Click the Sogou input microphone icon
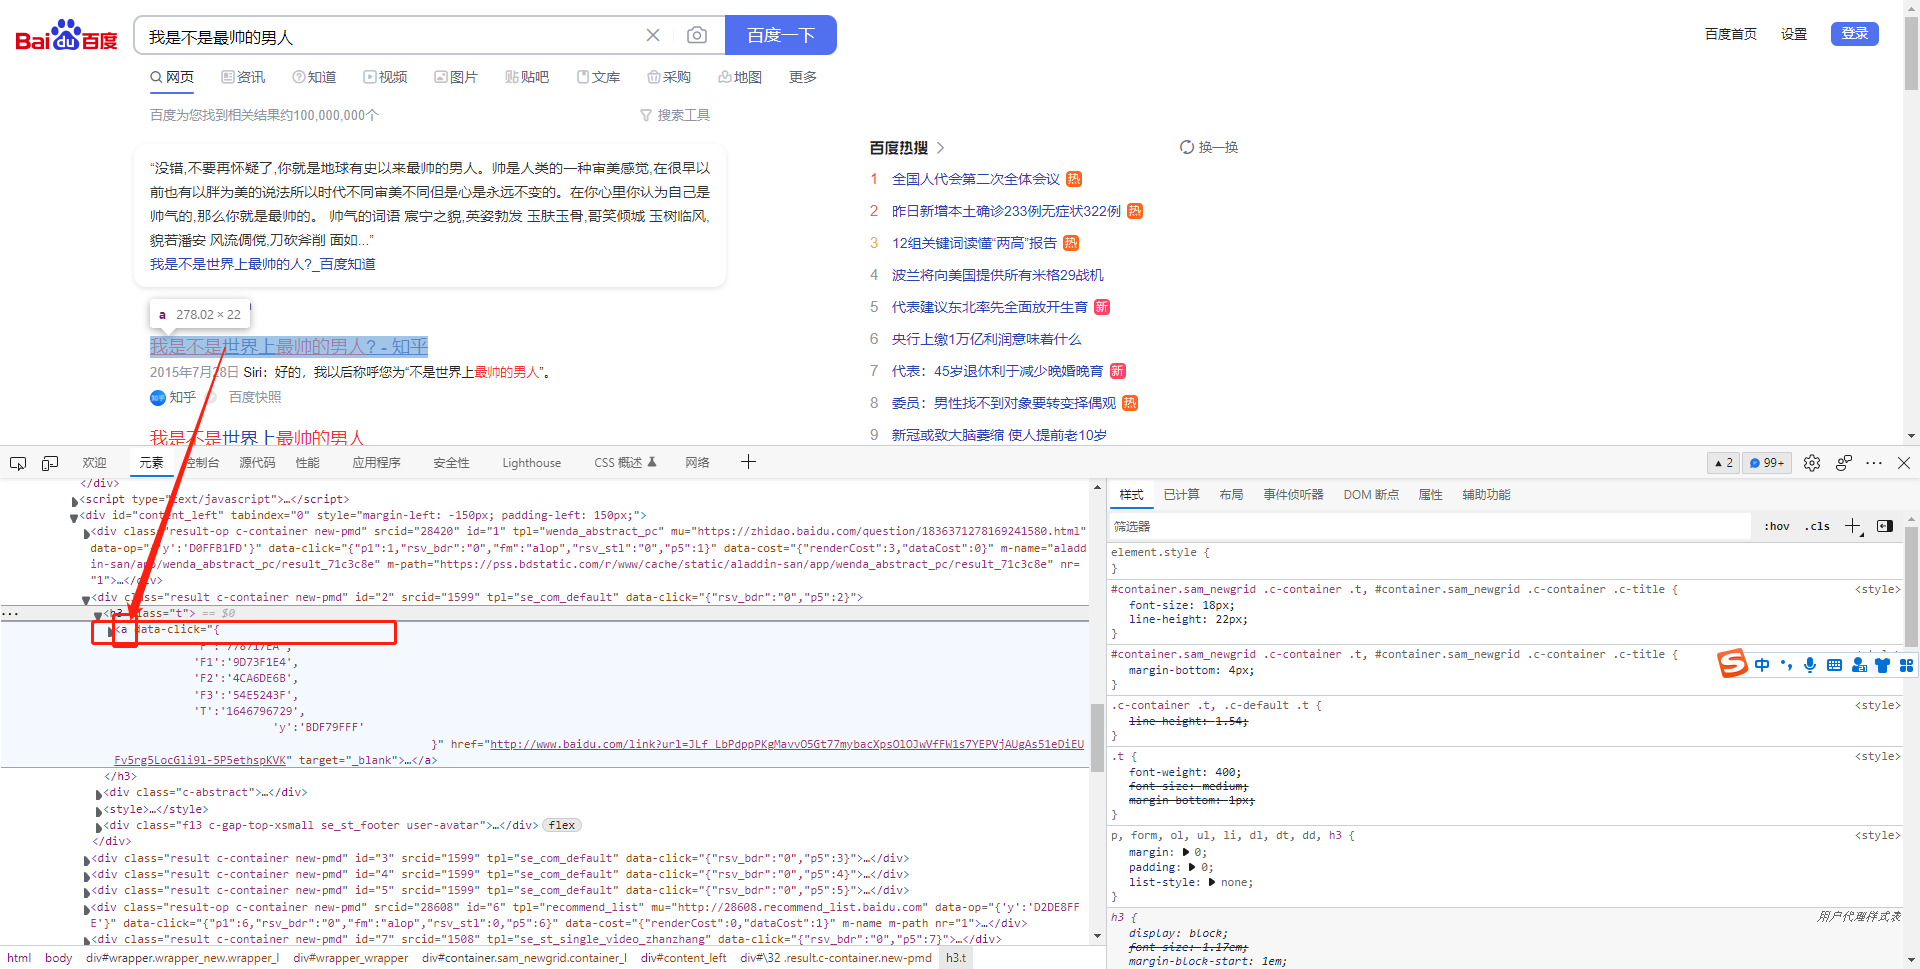The height and width of the screenshot is (969, 1920). coord(1810,665)
